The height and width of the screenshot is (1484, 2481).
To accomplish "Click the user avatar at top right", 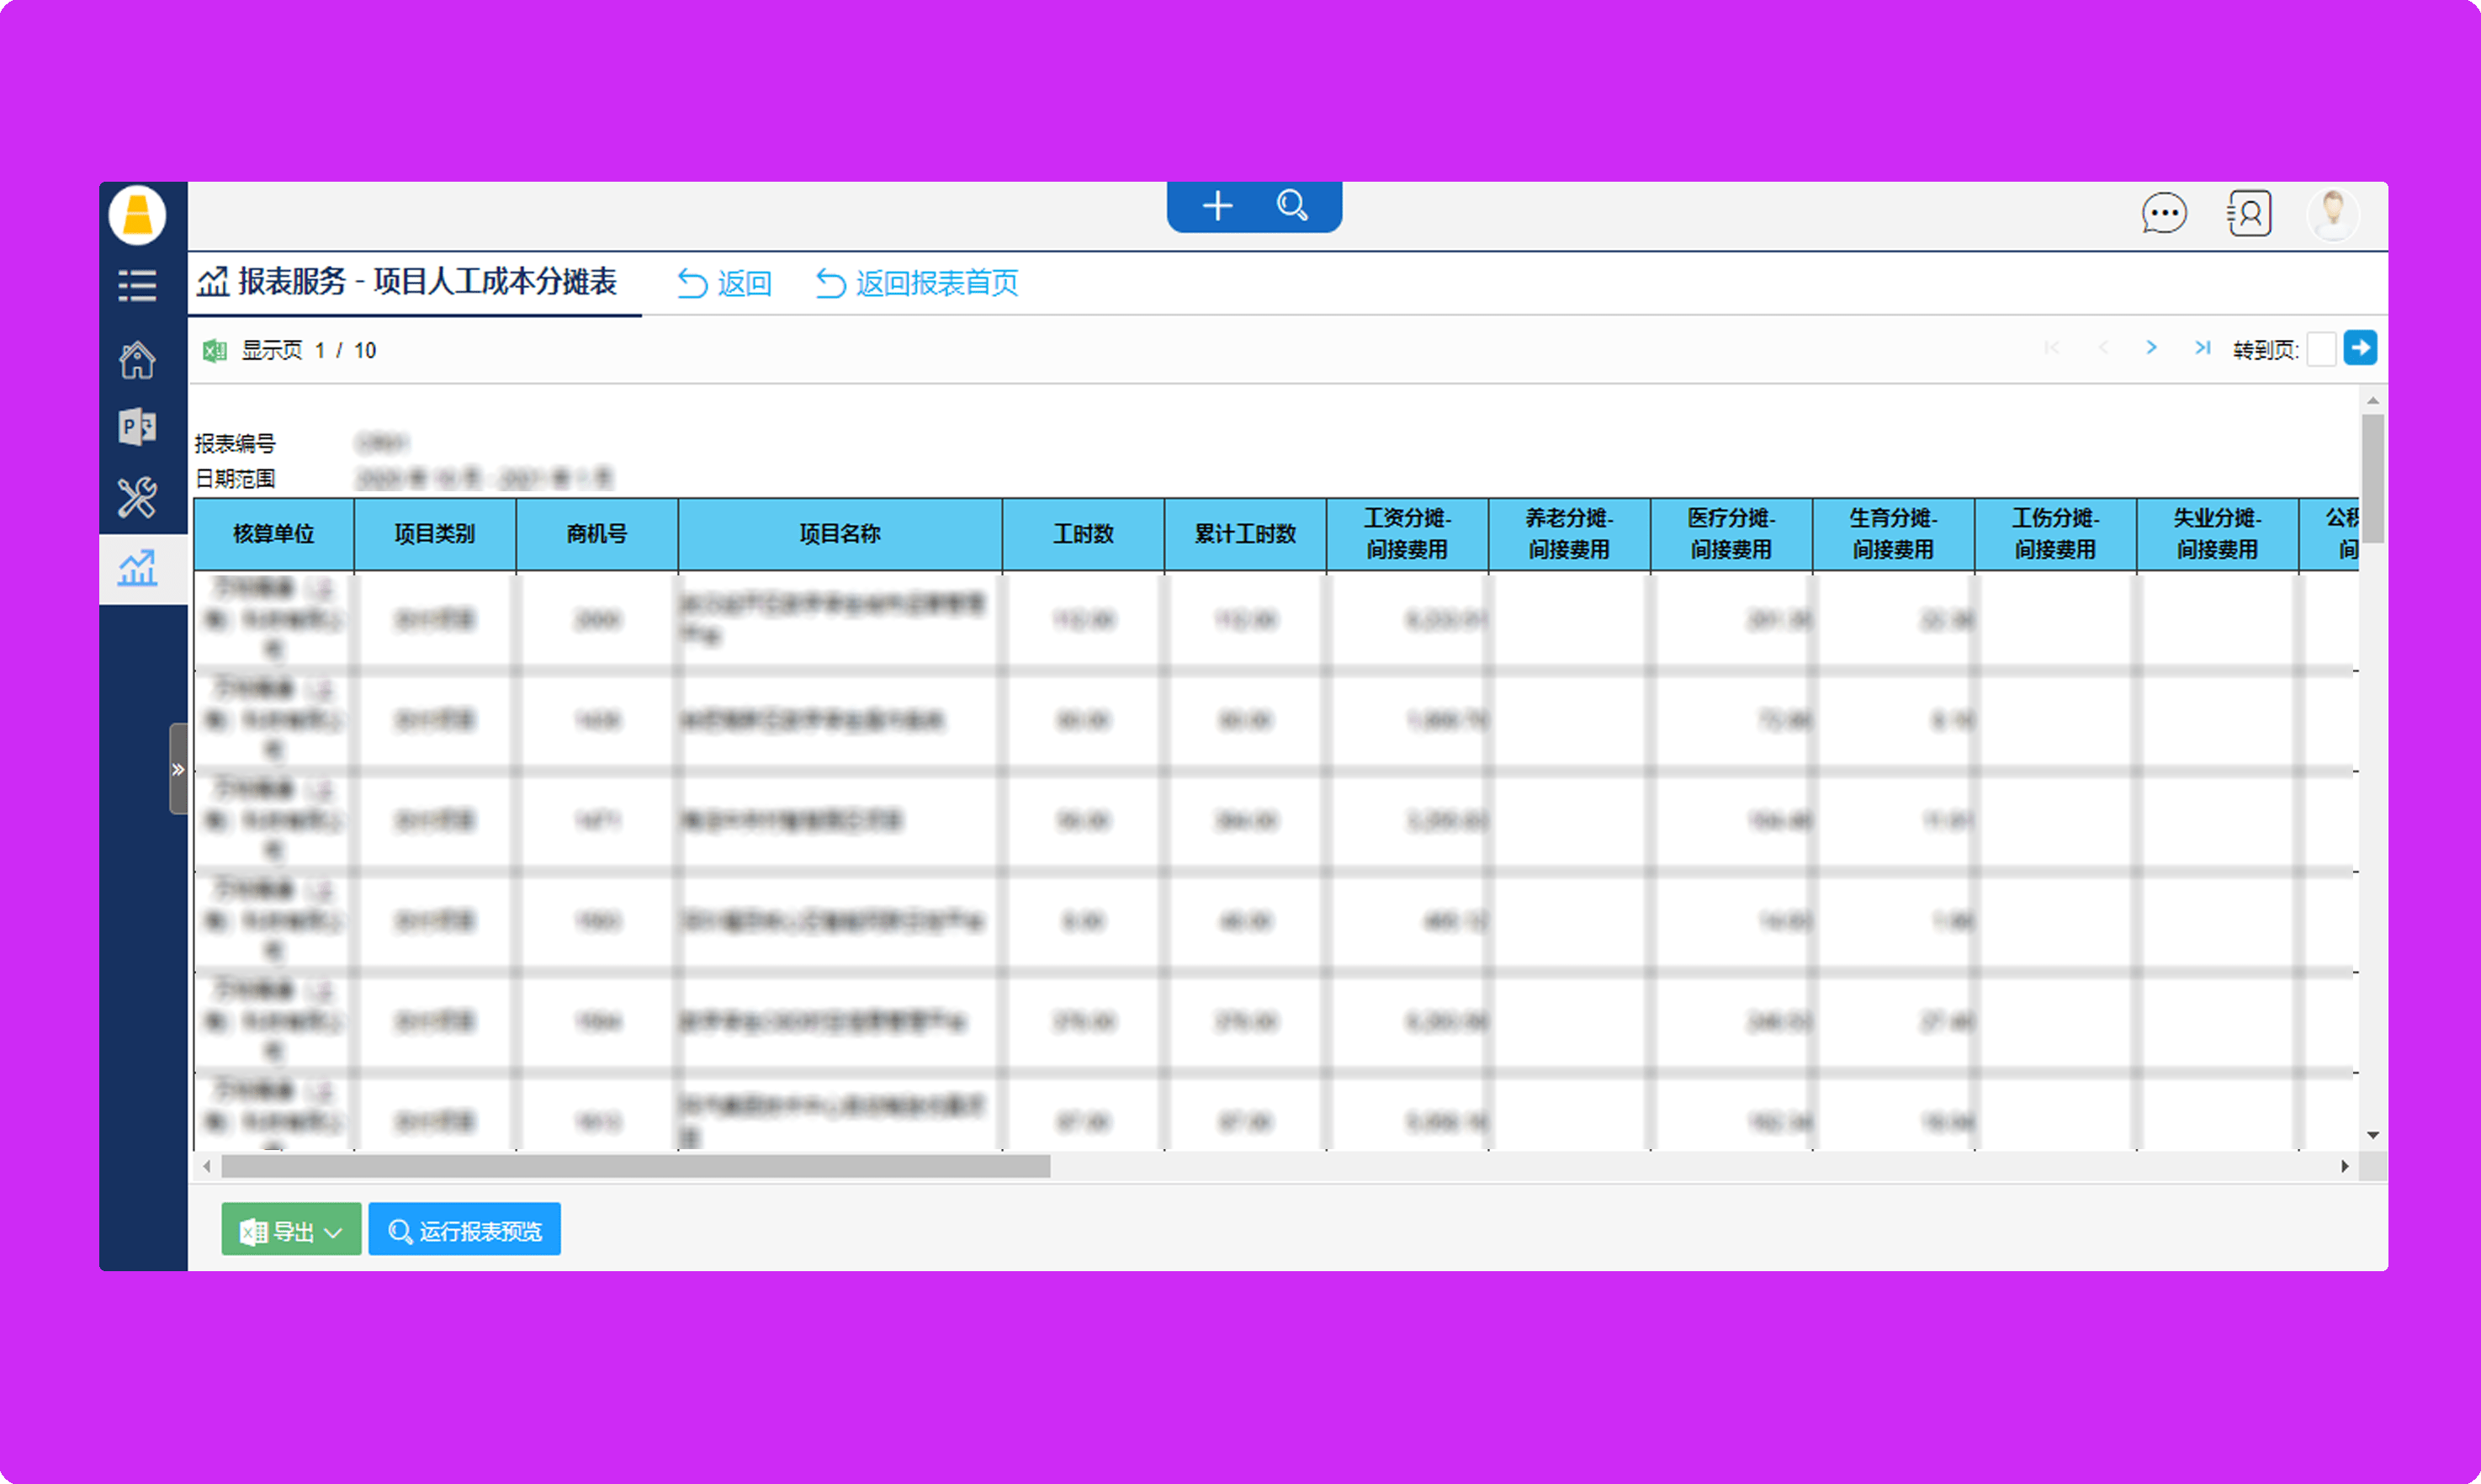I will click(x=2333, y=213).
